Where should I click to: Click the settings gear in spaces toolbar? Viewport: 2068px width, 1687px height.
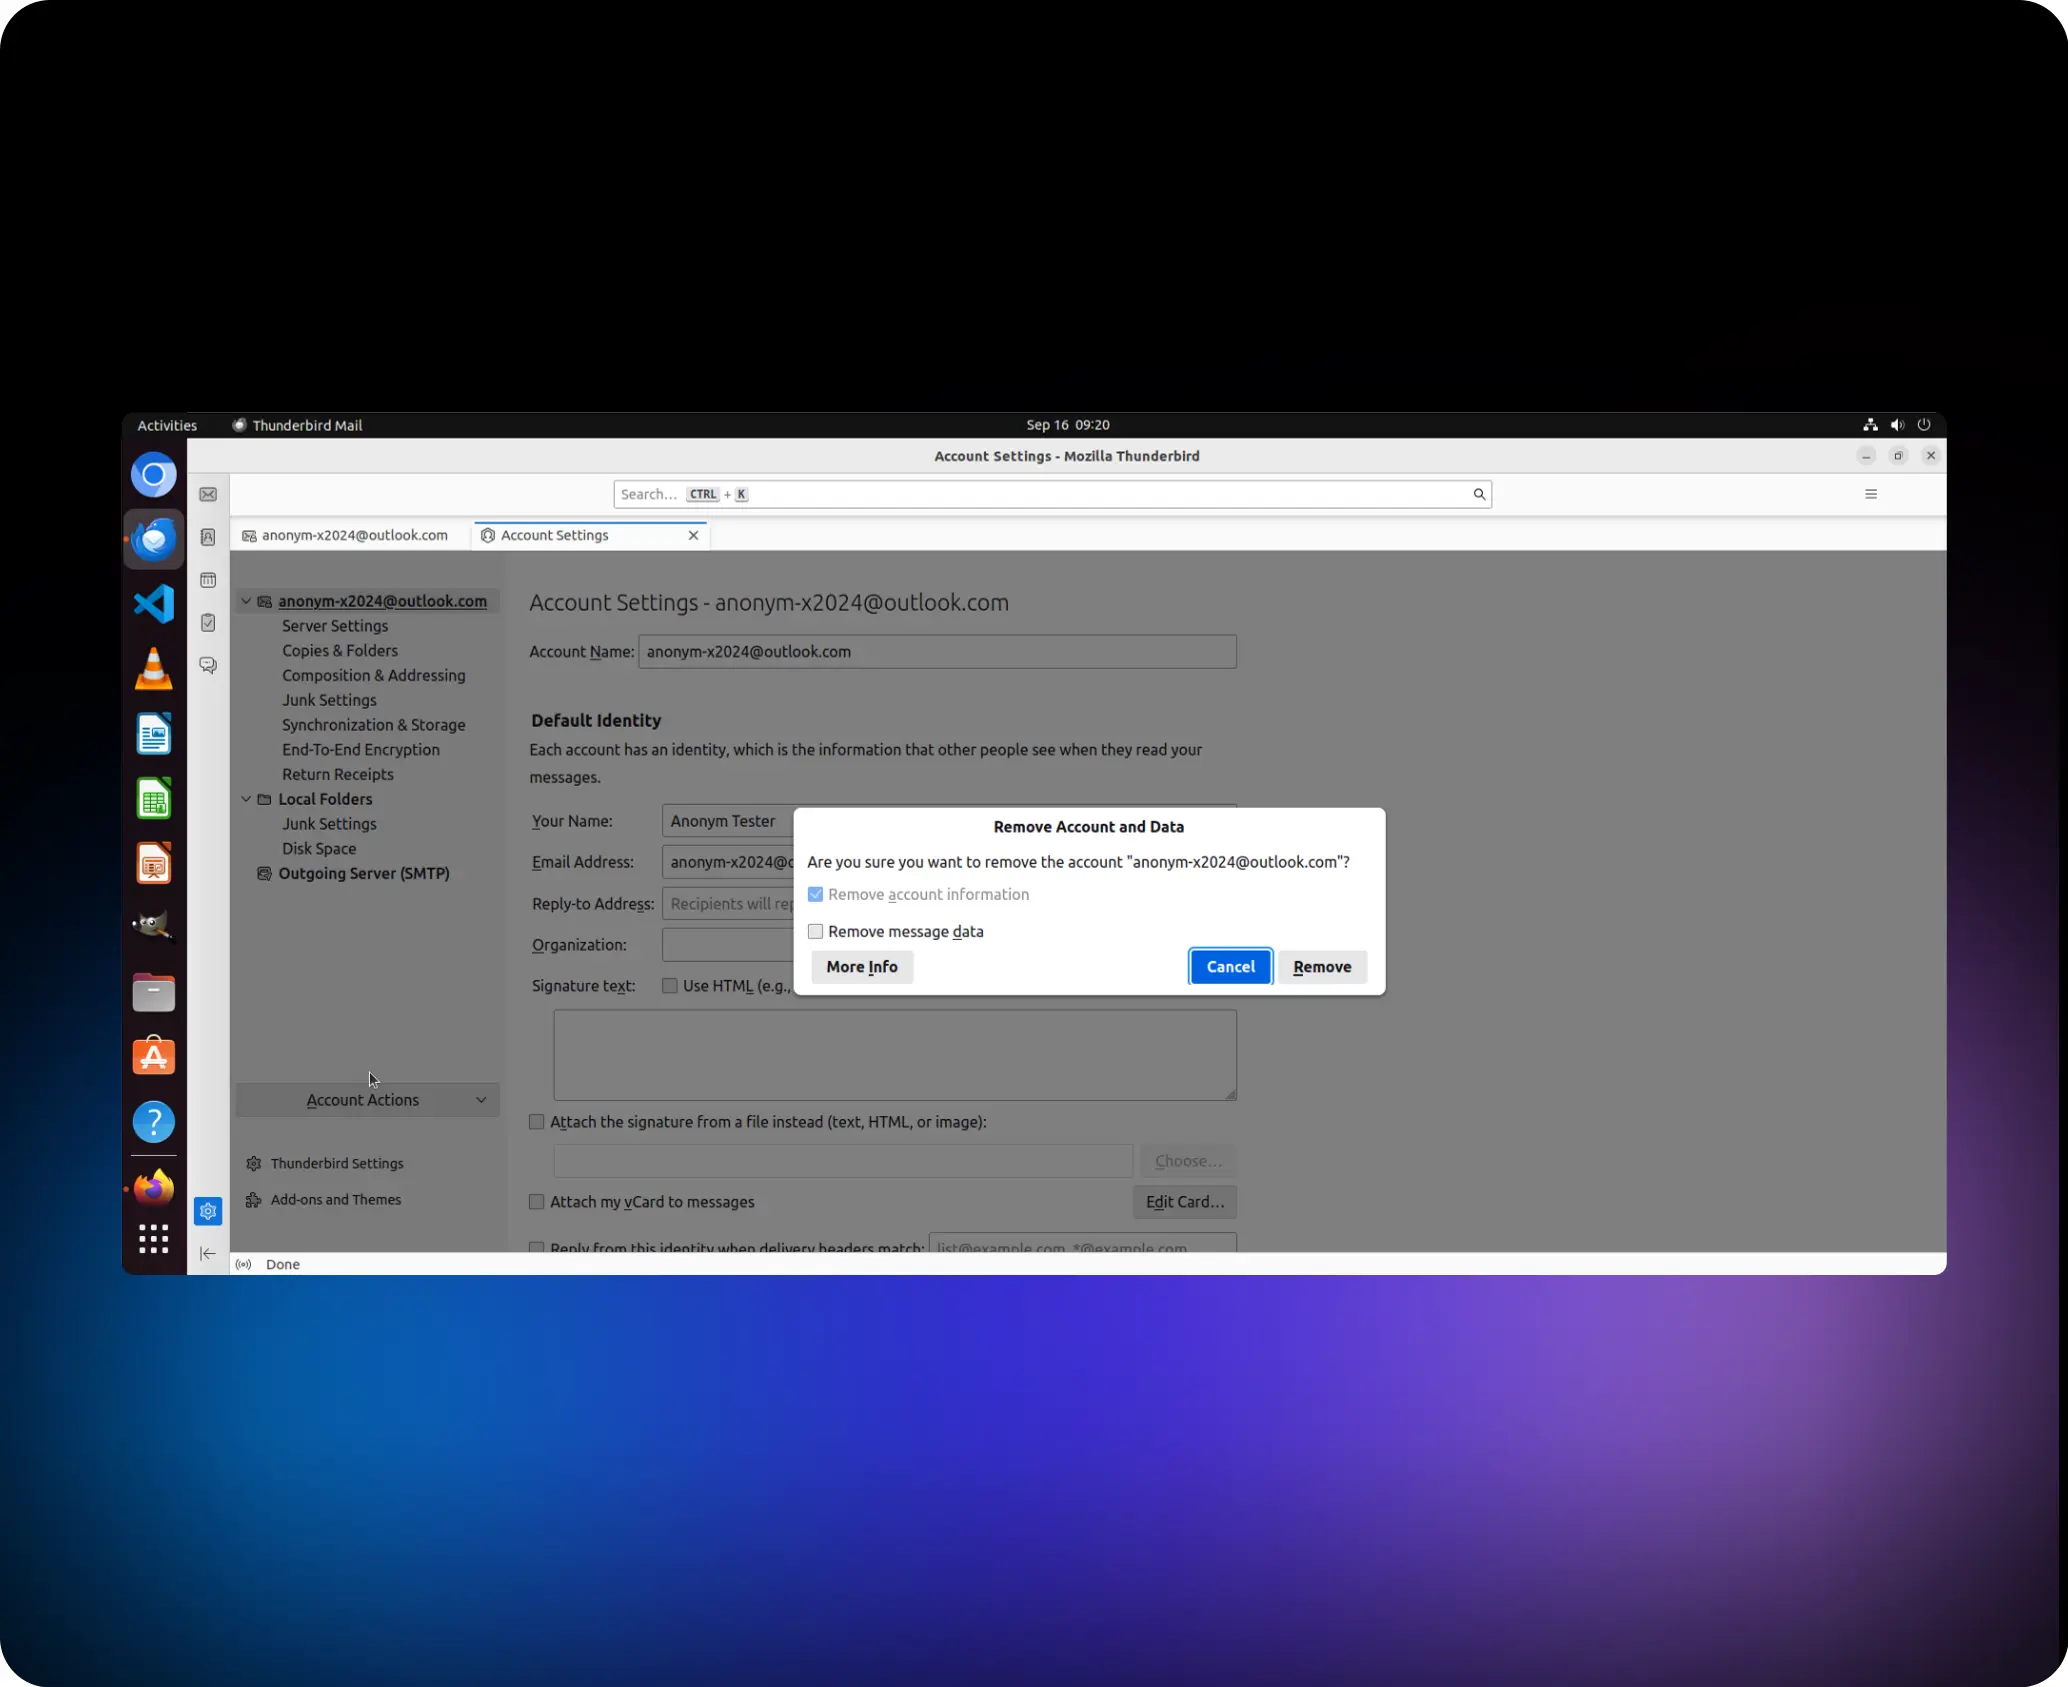pyautogui.click(x=208, y=1211)
